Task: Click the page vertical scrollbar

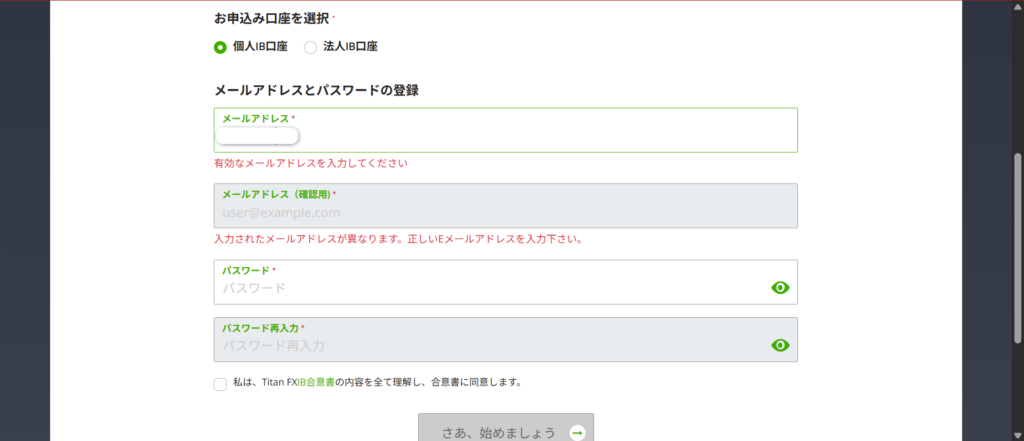Action: (1018, 248)
